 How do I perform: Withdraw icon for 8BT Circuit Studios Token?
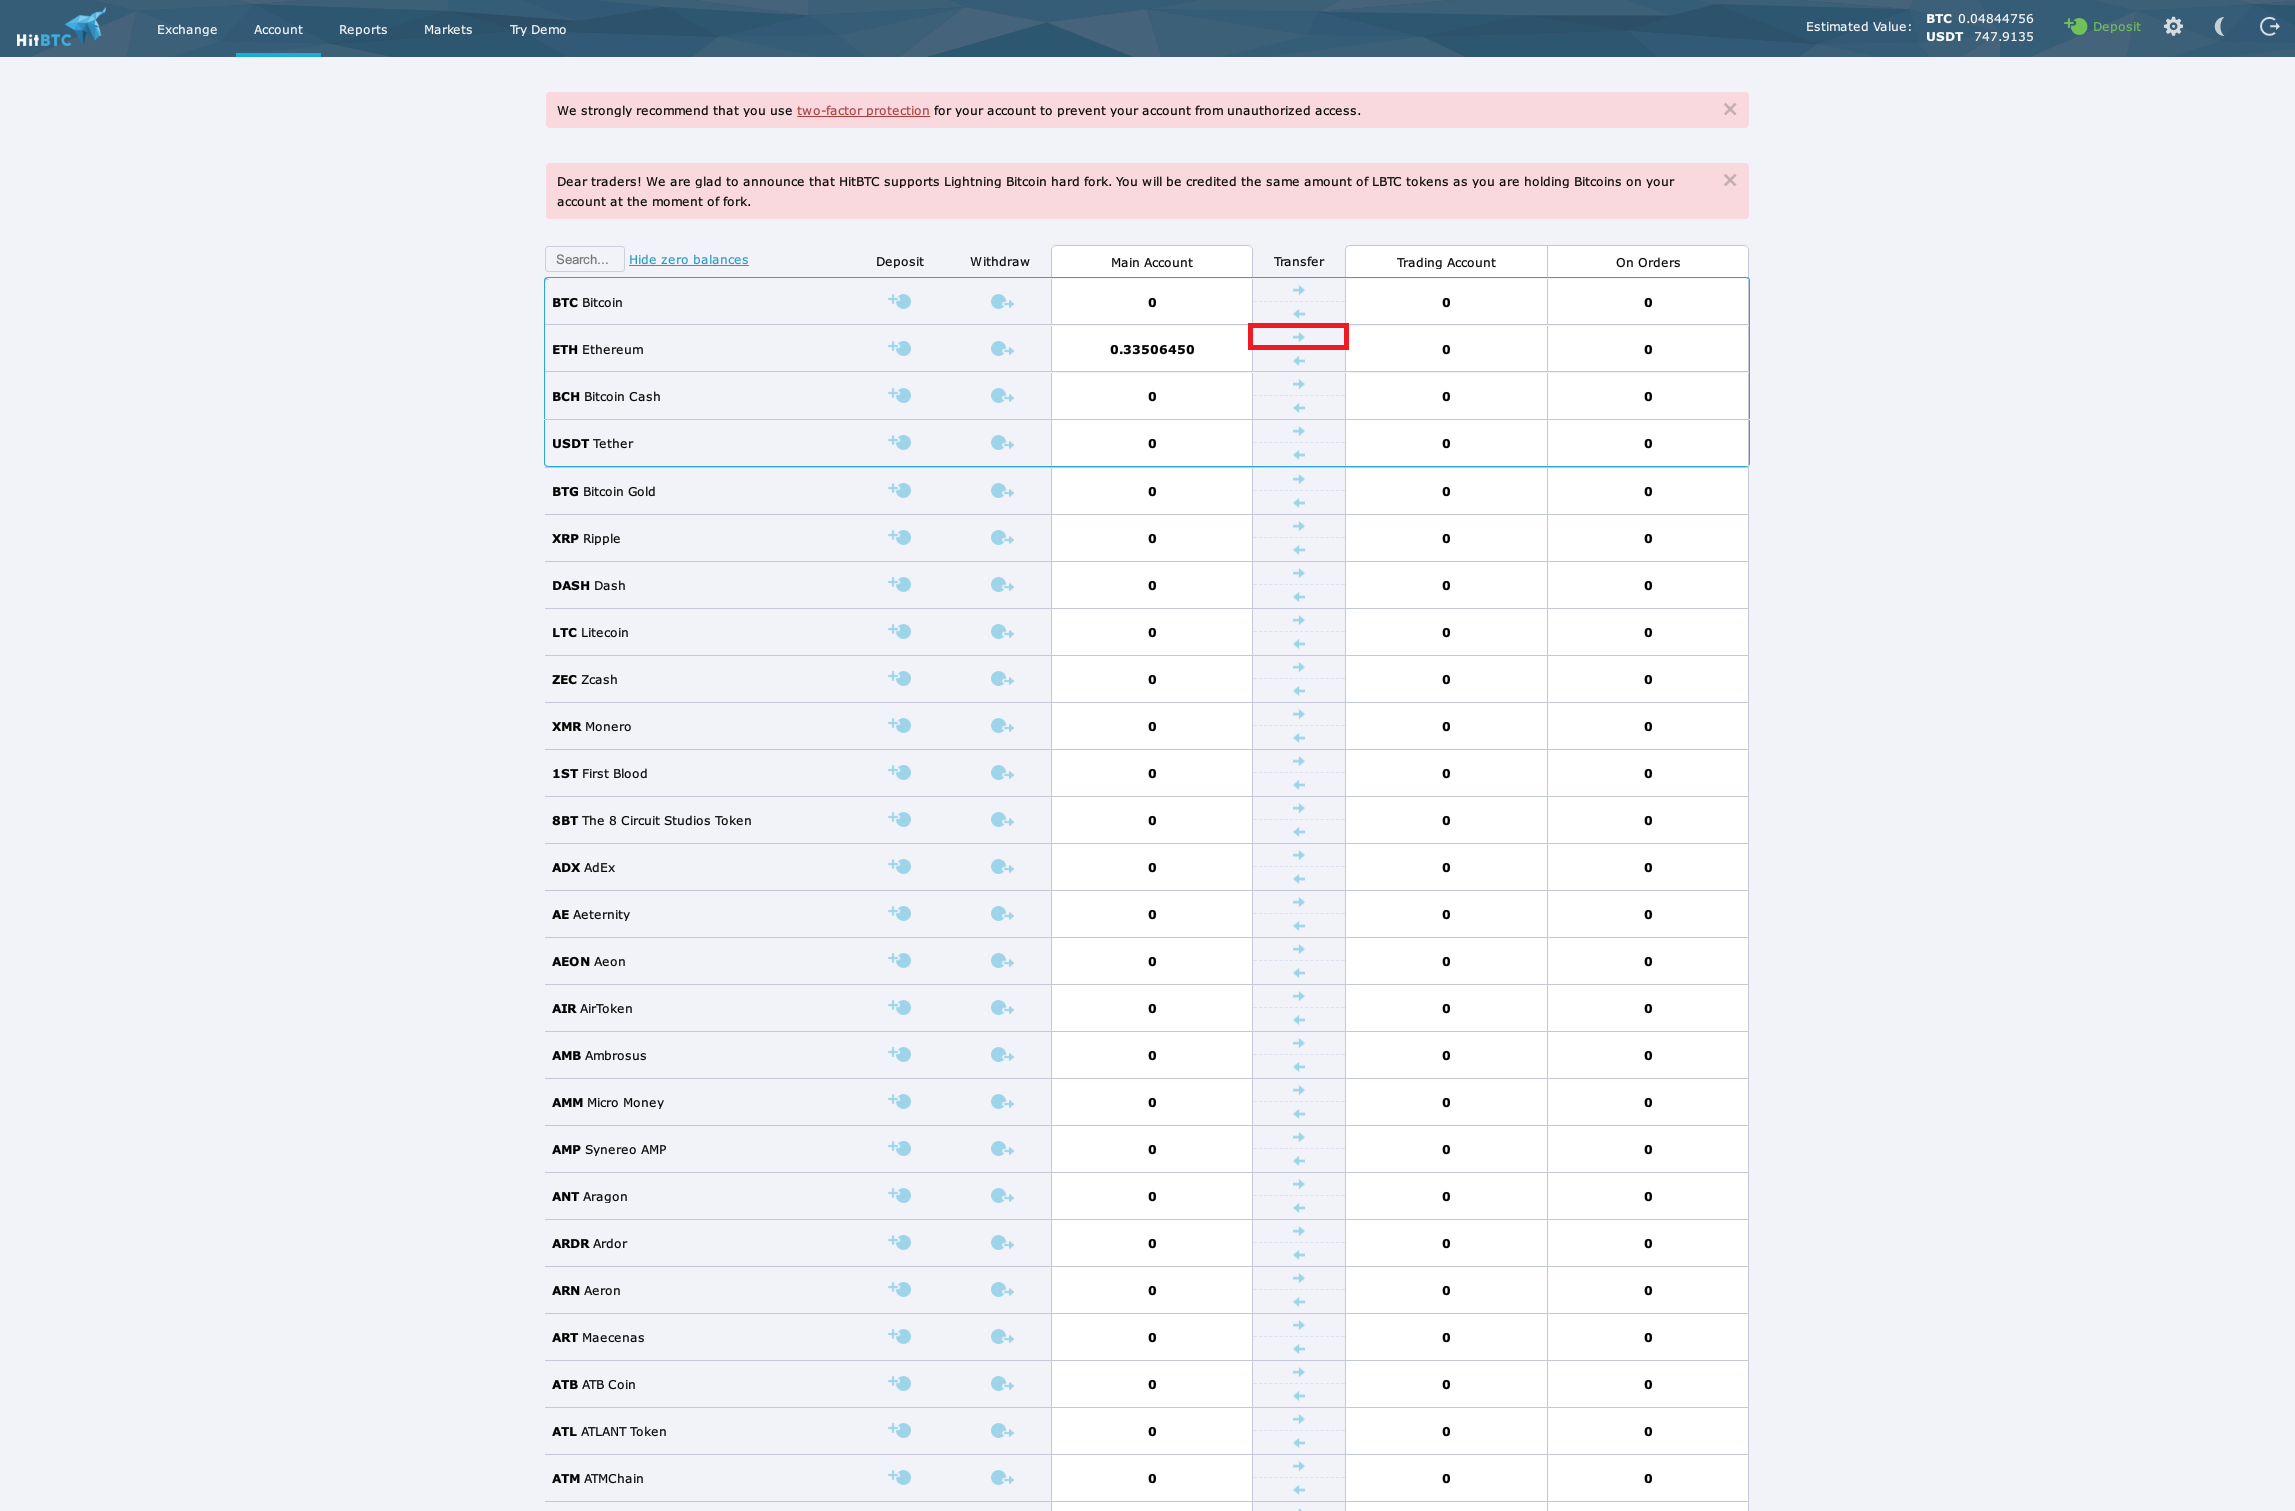1002,820
